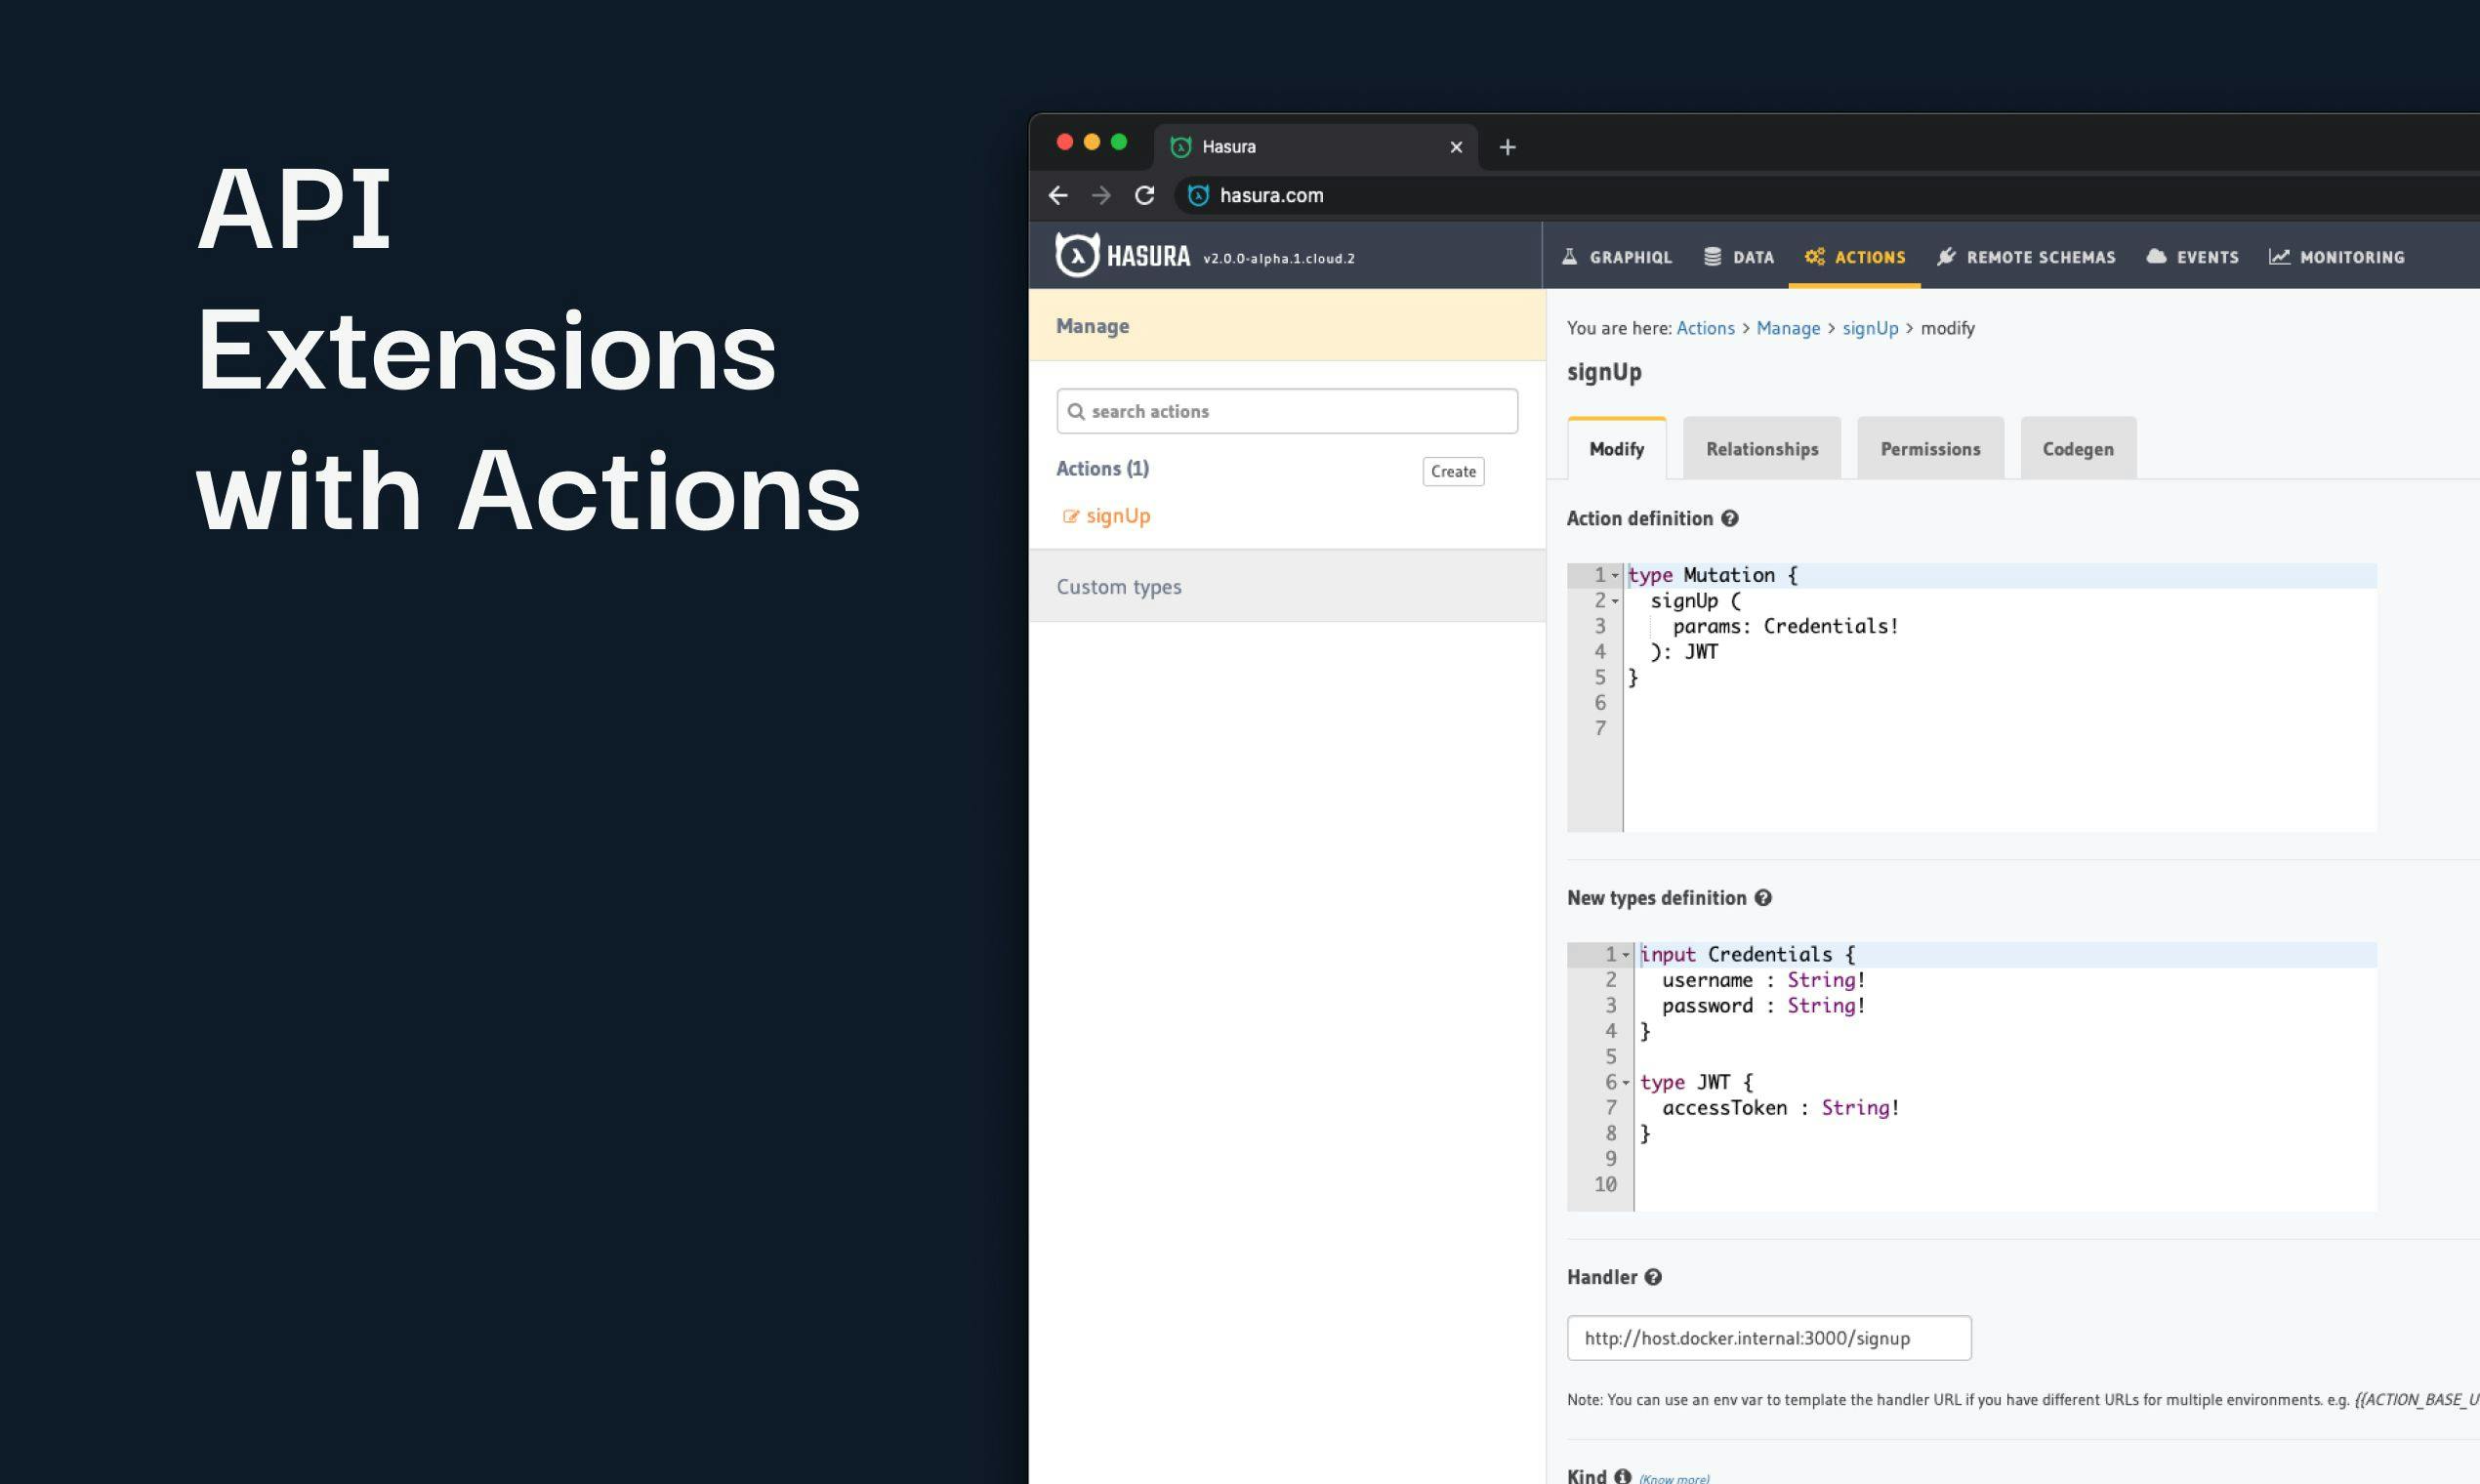The image size is (2480, 1484).
Task: Click 'params: Credentials!' in the action editor
Action: click(x=1785, y=626)
